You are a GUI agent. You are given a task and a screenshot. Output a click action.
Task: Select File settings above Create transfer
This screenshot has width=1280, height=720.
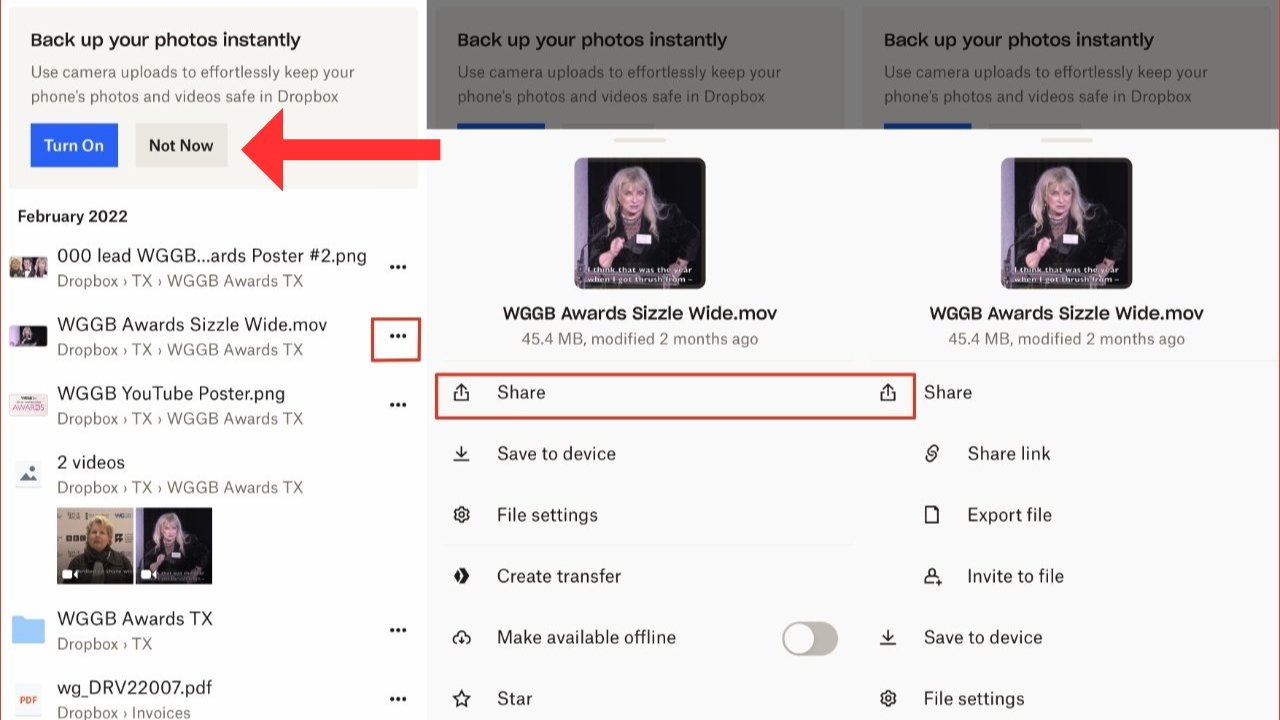tap(547, 515)
